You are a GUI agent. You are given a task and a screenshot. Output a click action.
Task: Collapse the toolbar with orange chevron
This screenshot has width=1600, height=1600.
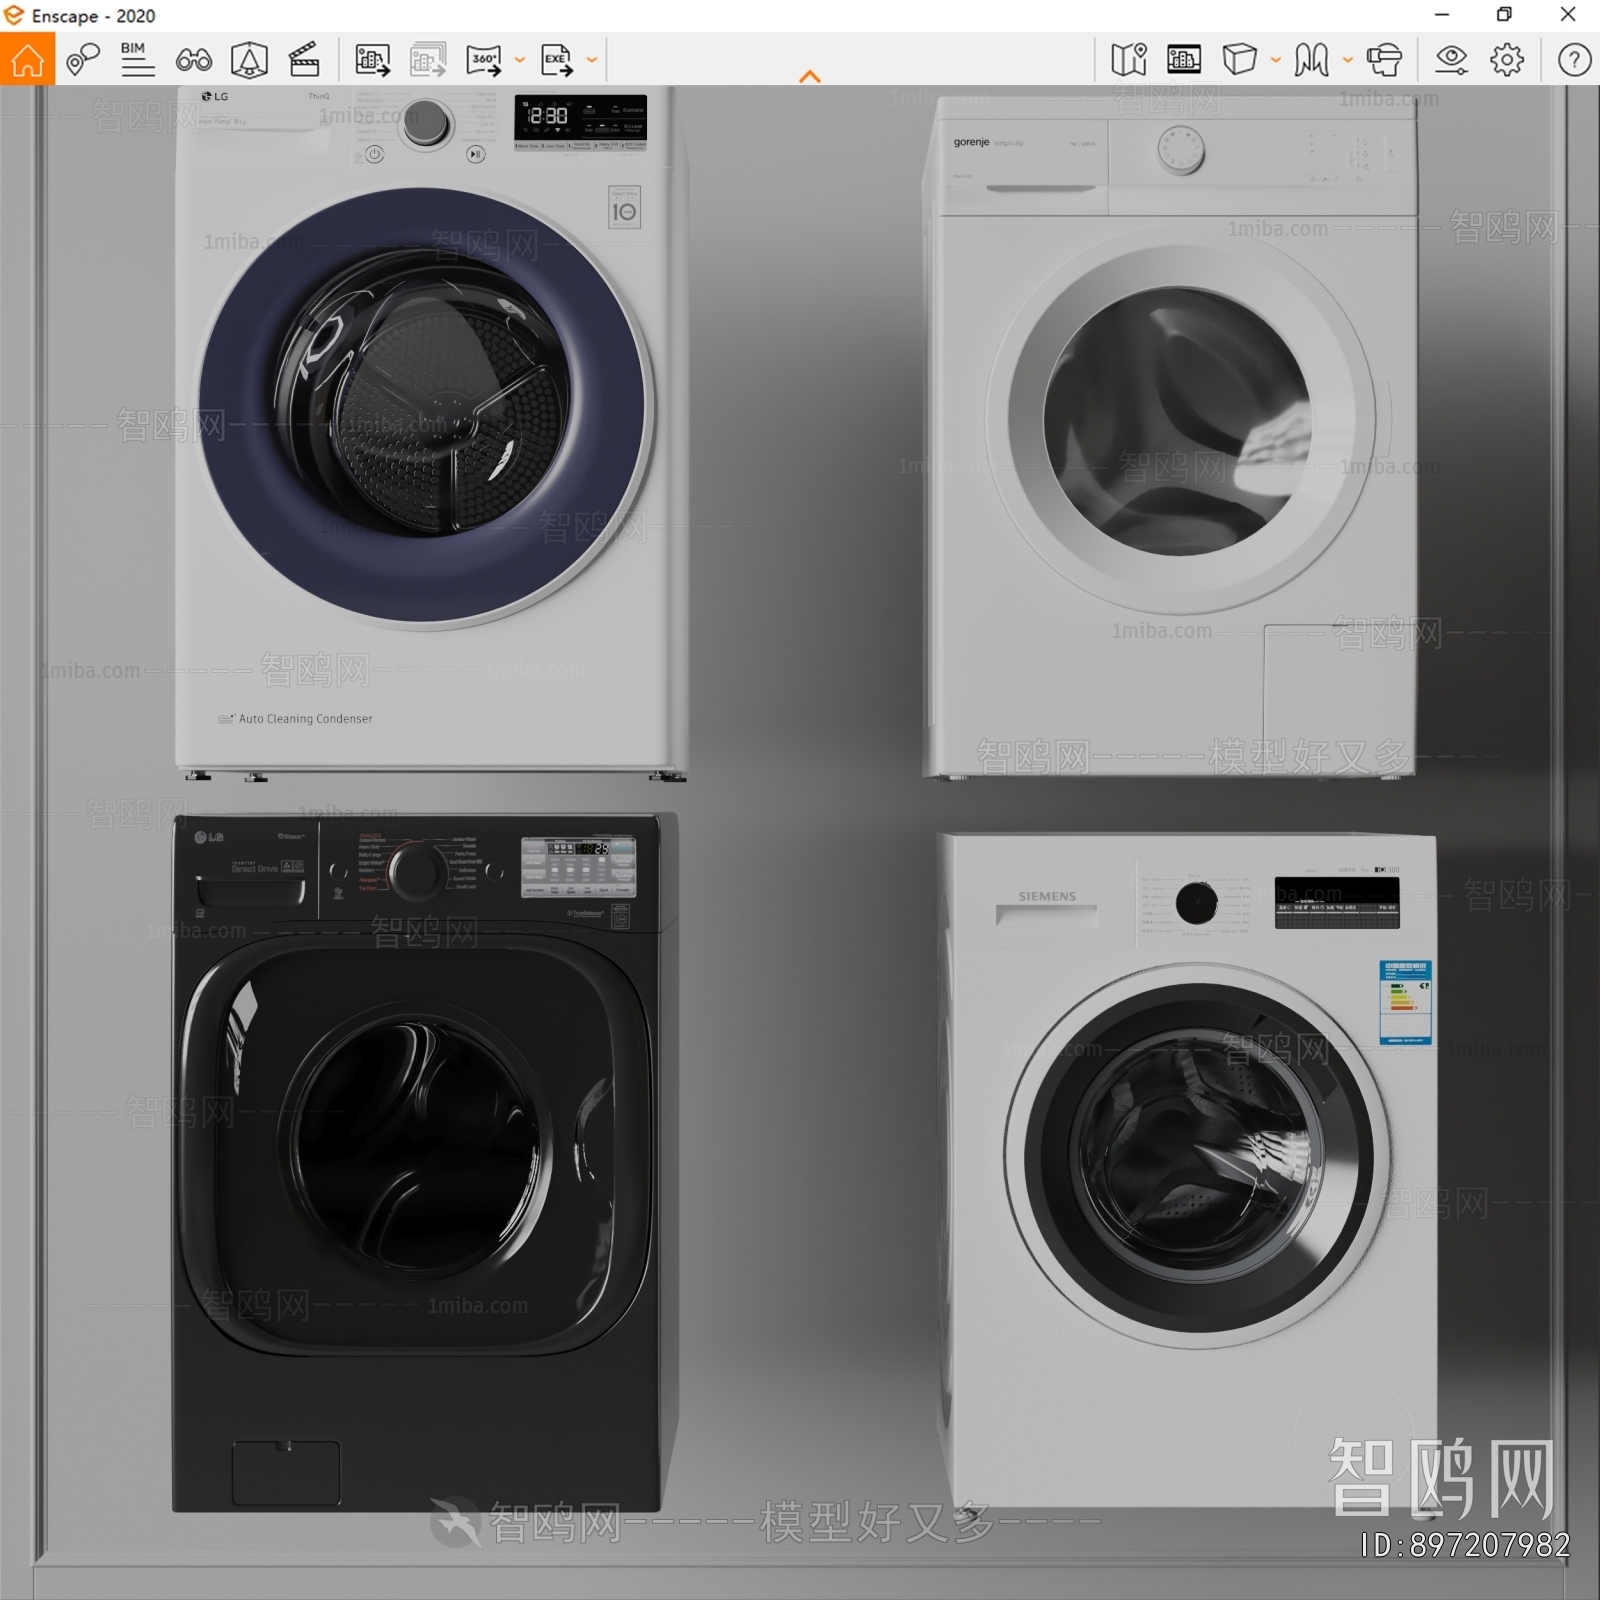click(x=810, y=76)
